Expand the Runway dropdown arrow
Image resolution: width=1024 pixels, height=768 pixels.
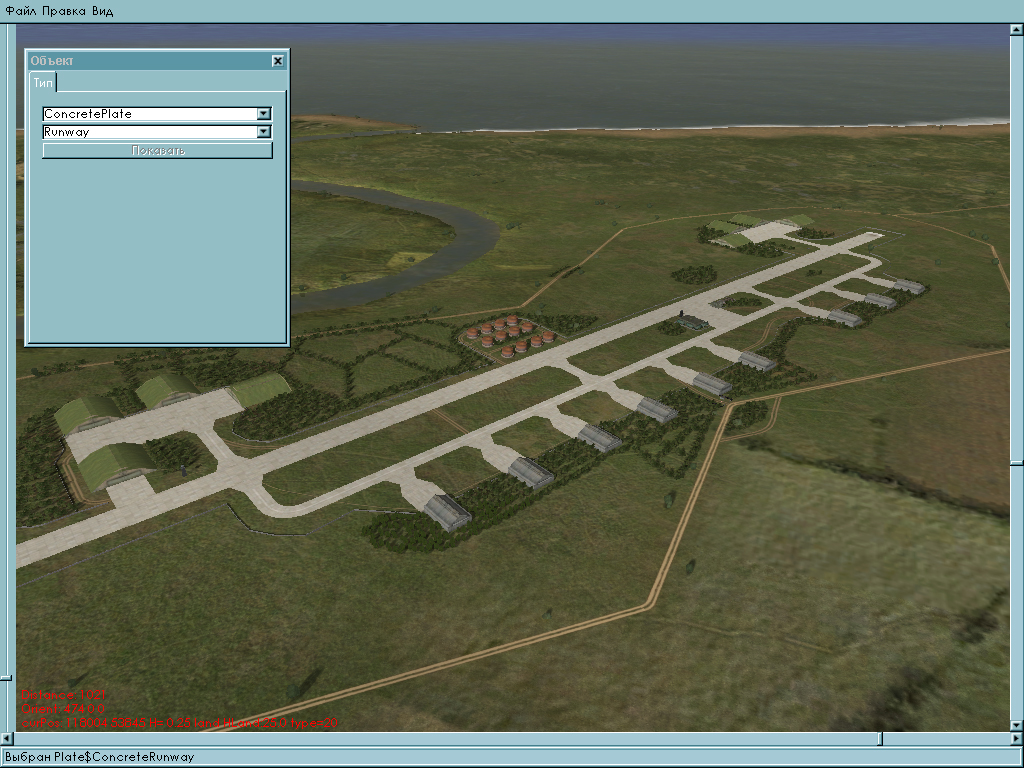[x=263, y=132]
